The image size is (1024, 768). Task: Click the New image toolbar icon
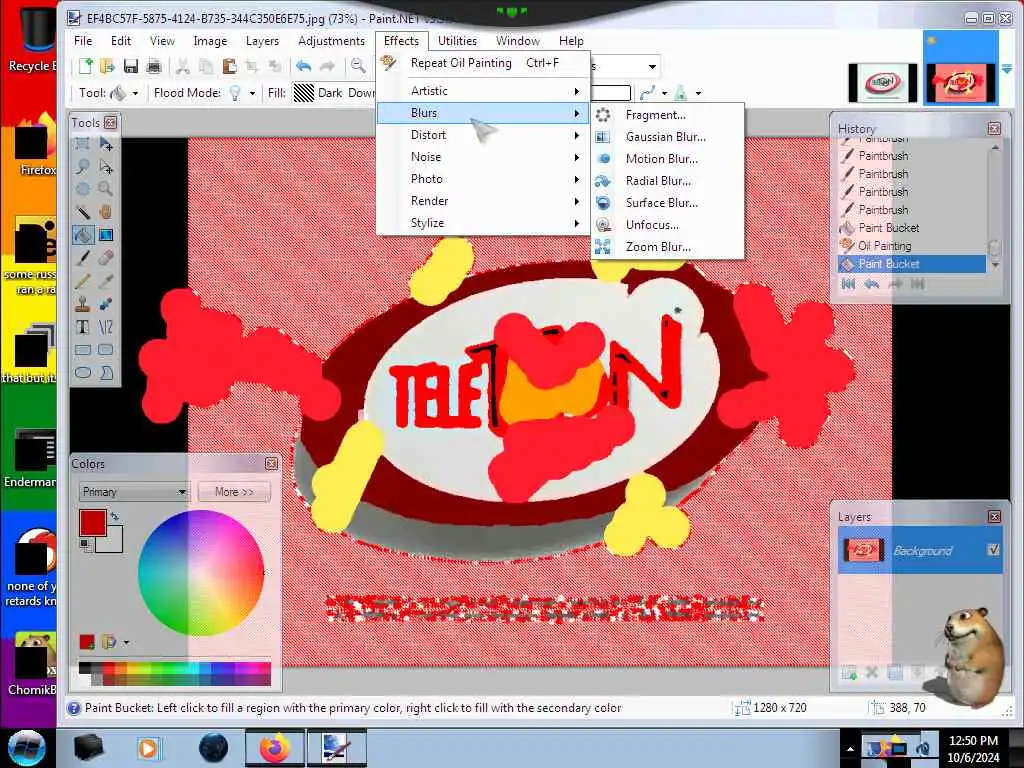86,66
